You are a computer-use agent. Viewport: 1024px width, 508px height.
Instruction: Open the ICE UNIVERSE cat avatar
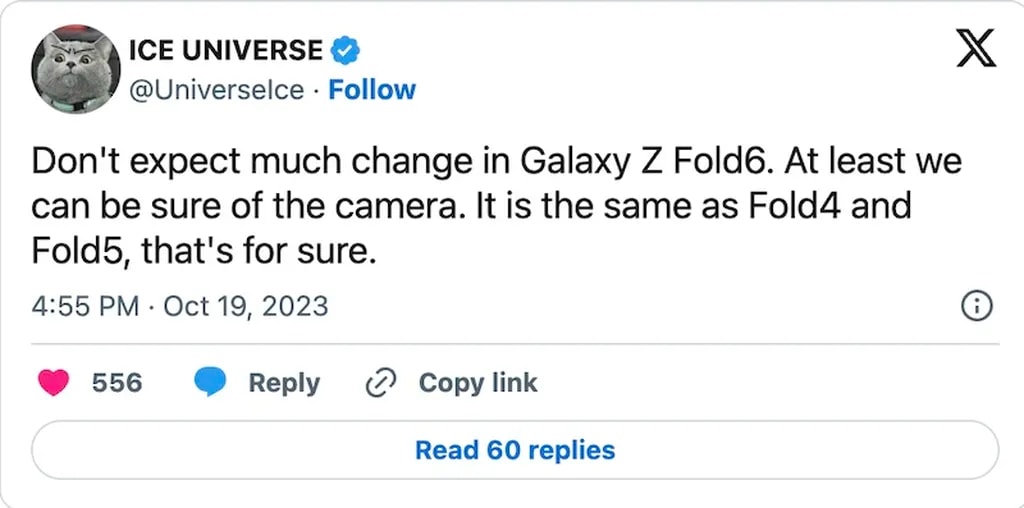point(76,68)
